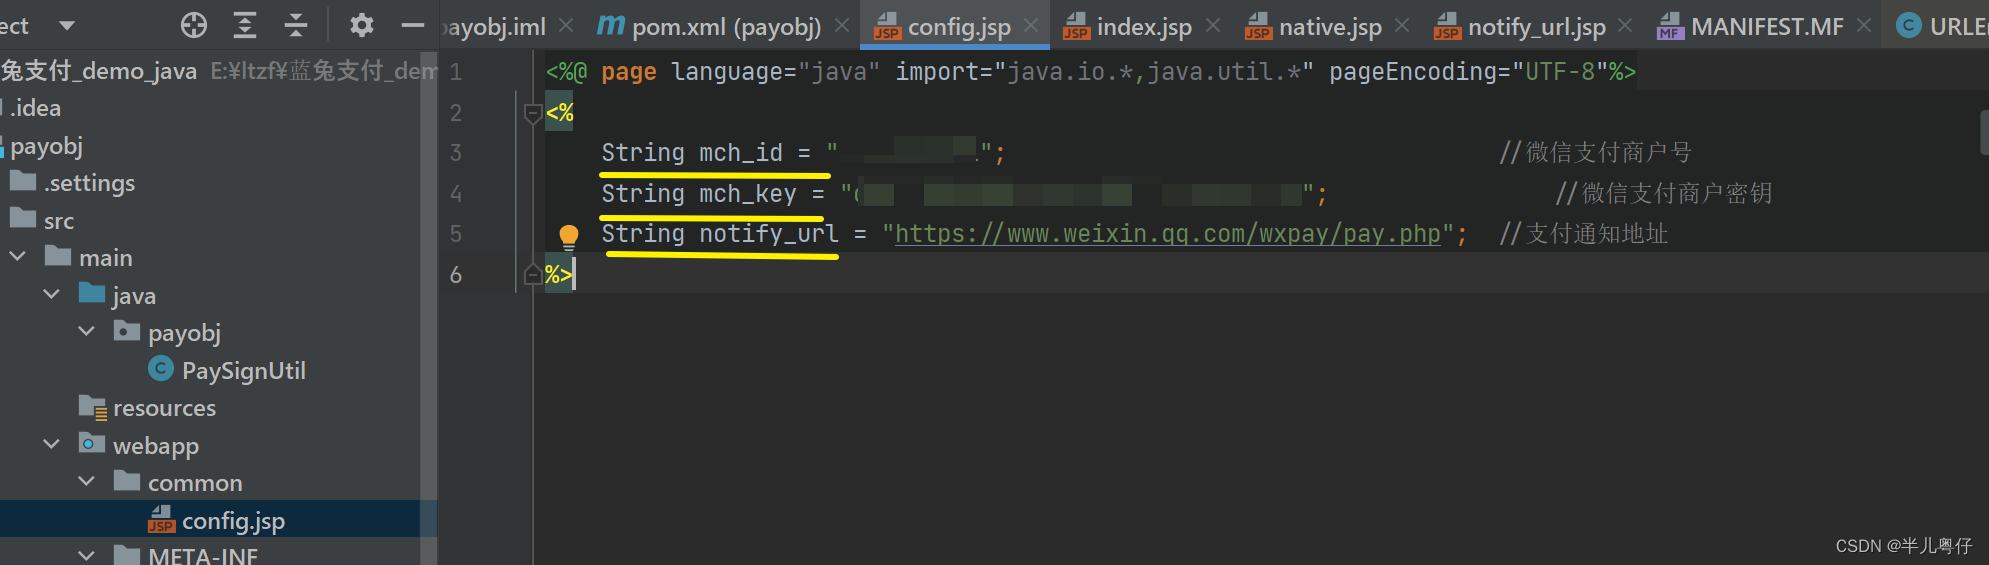This screenshot has width=1989, height=565.
Task: Open project view settings gear
Action: [362, 25]
